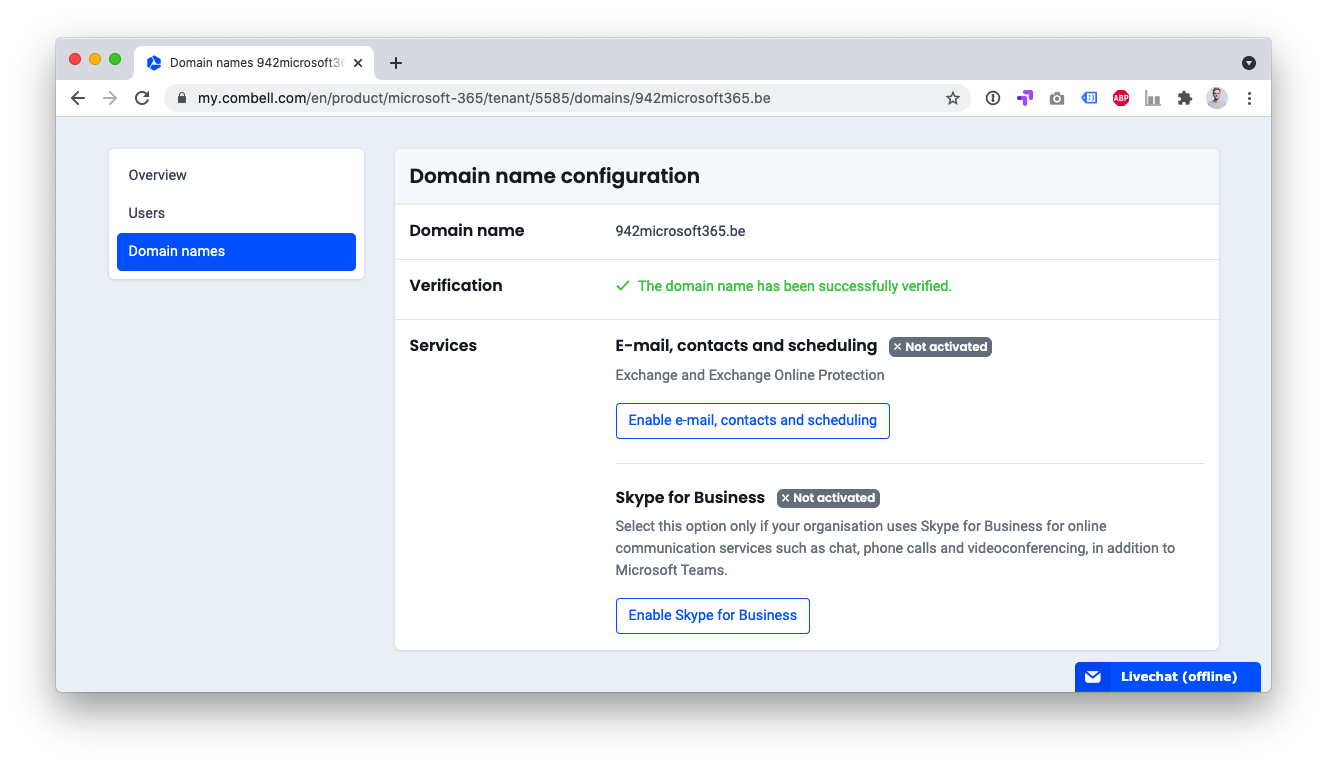
Task: Click the macOS yellow minimize window button
Action: pyautogui.click(x=95, y=59)
